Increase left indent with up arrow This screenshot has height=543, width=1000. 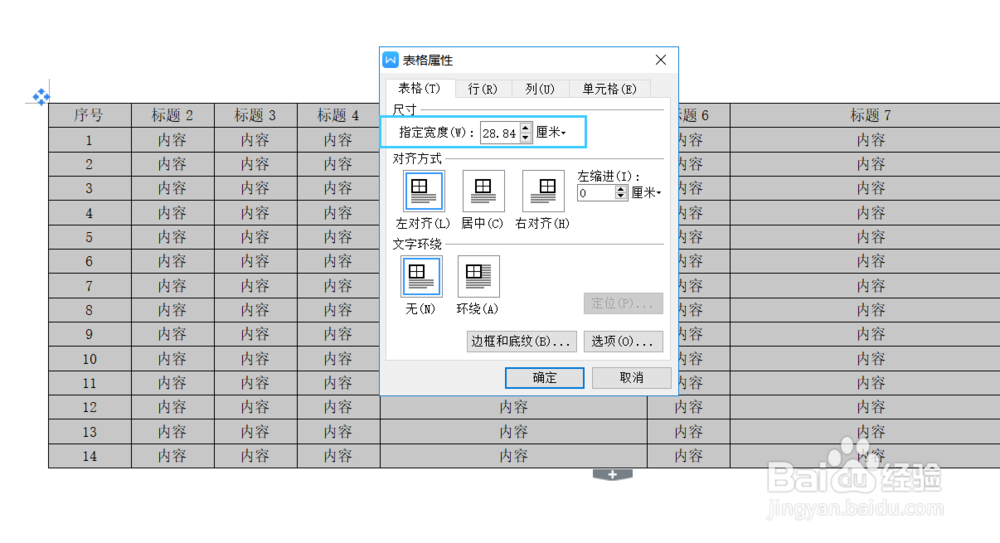621,190
